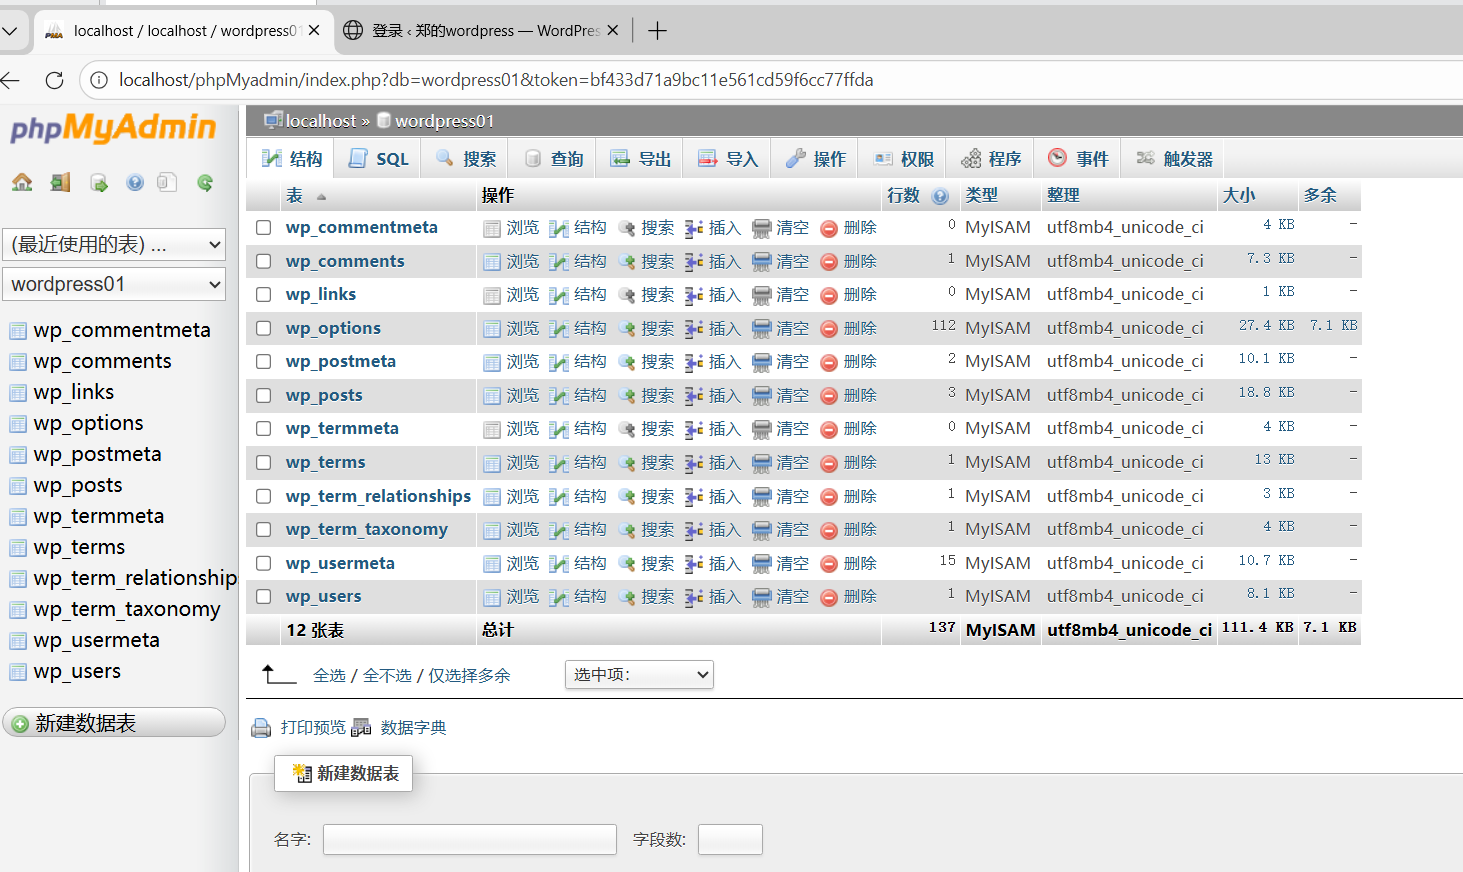Click delete icon for wp_usermeta row
Screen dimensions: 1463x872
point(829,564)
